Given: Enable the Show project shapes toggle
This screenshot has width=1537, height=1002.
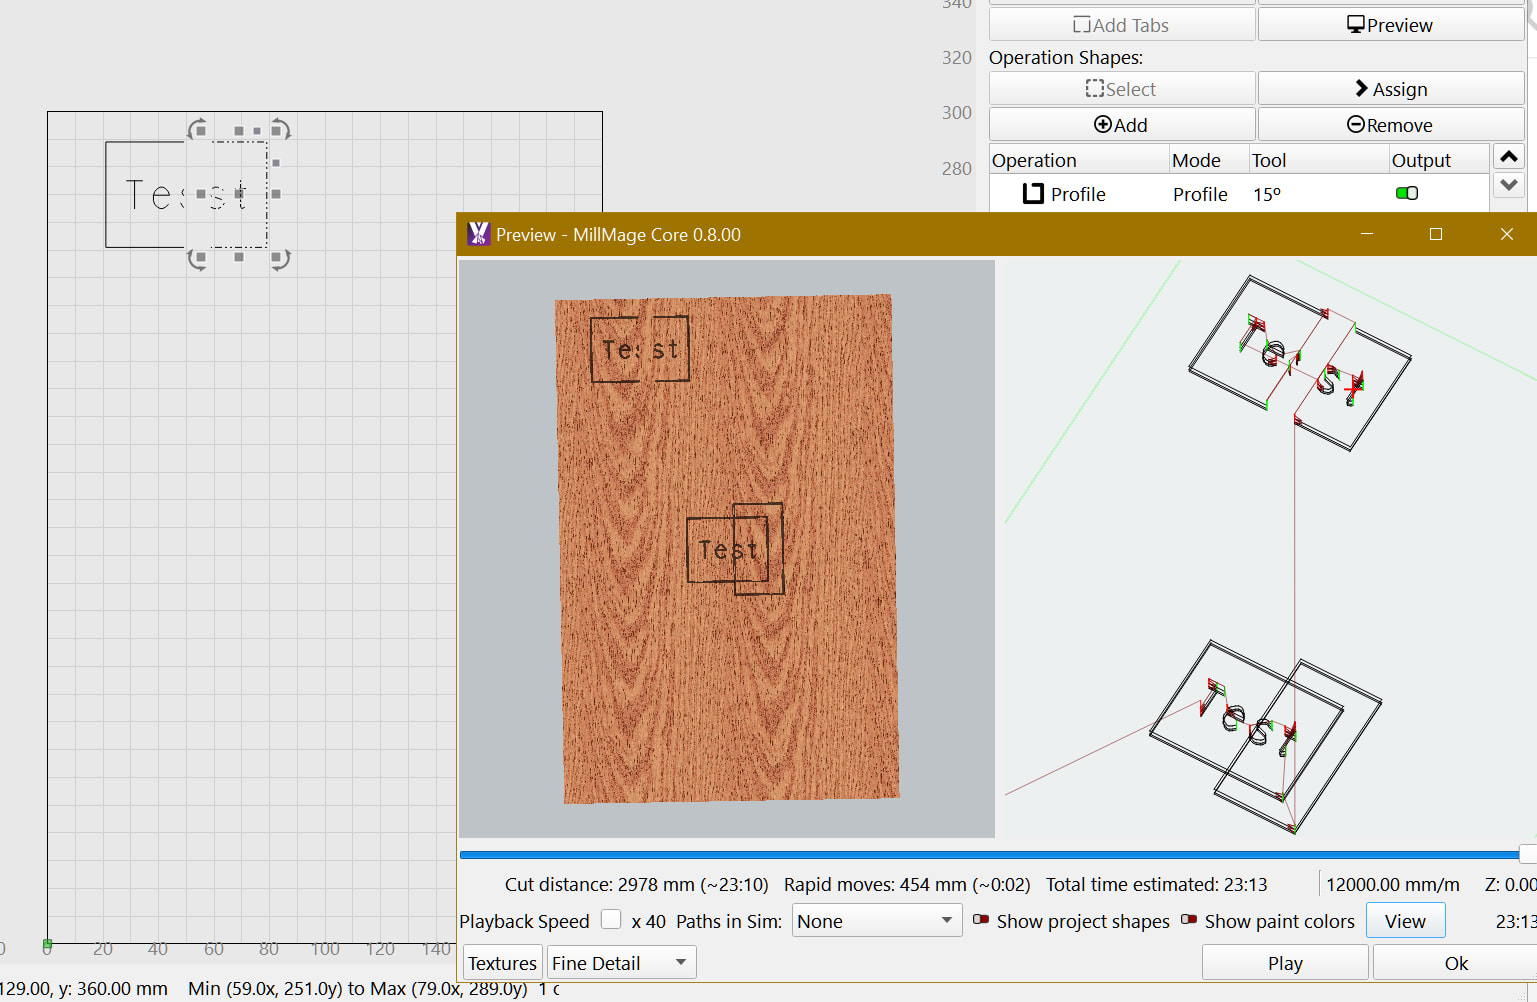Looking at the screenshot, I should tap(981, 920).
